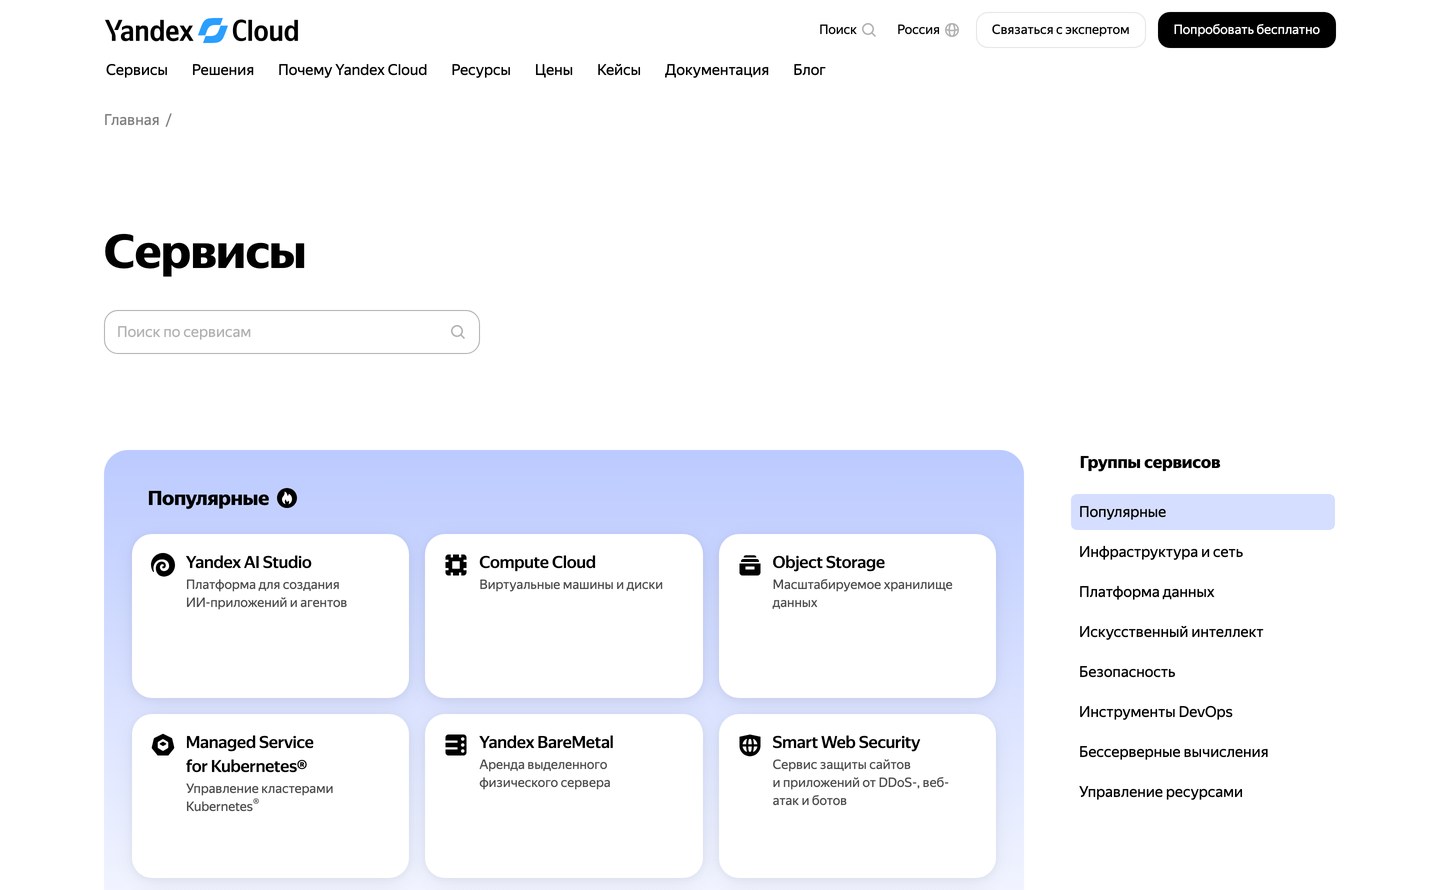Open the Yandex AI Studio card title
This screenshot has height=890, width=1440.
[x=249, y=562]
